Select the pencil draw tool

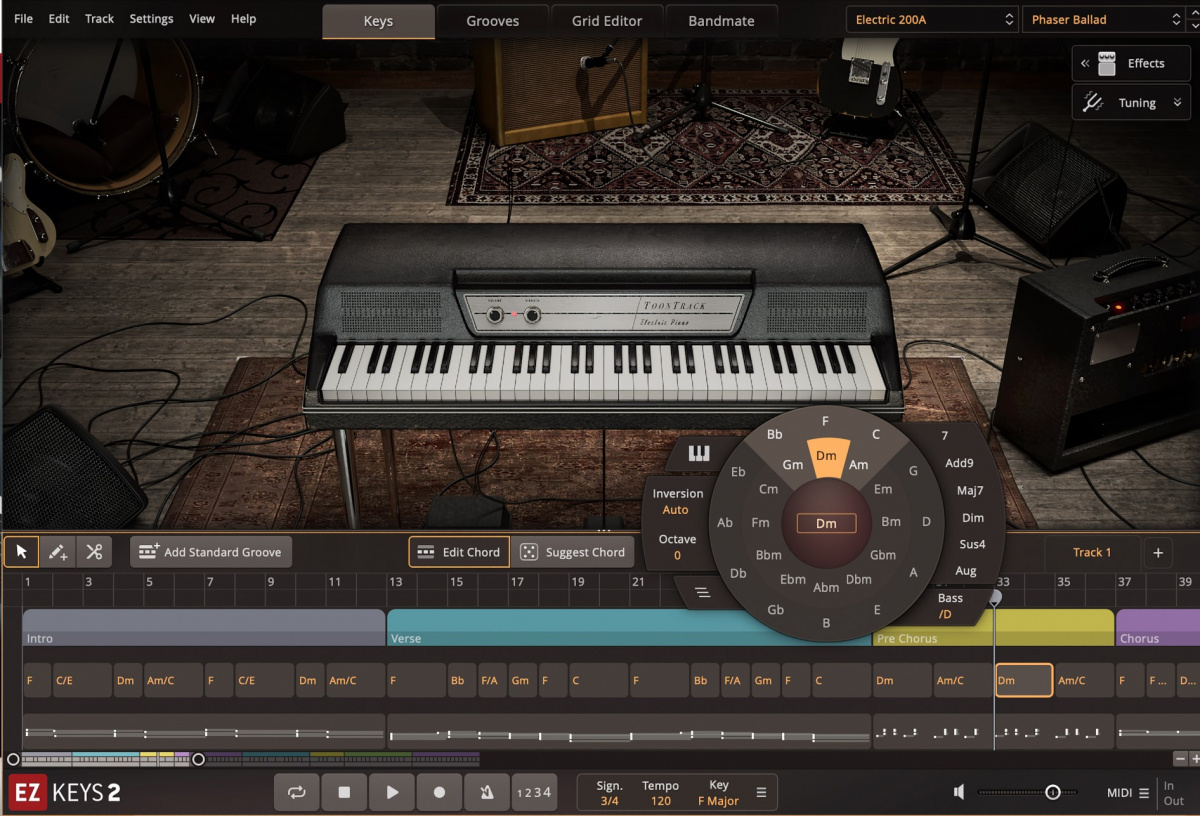[x=58, y=552]
